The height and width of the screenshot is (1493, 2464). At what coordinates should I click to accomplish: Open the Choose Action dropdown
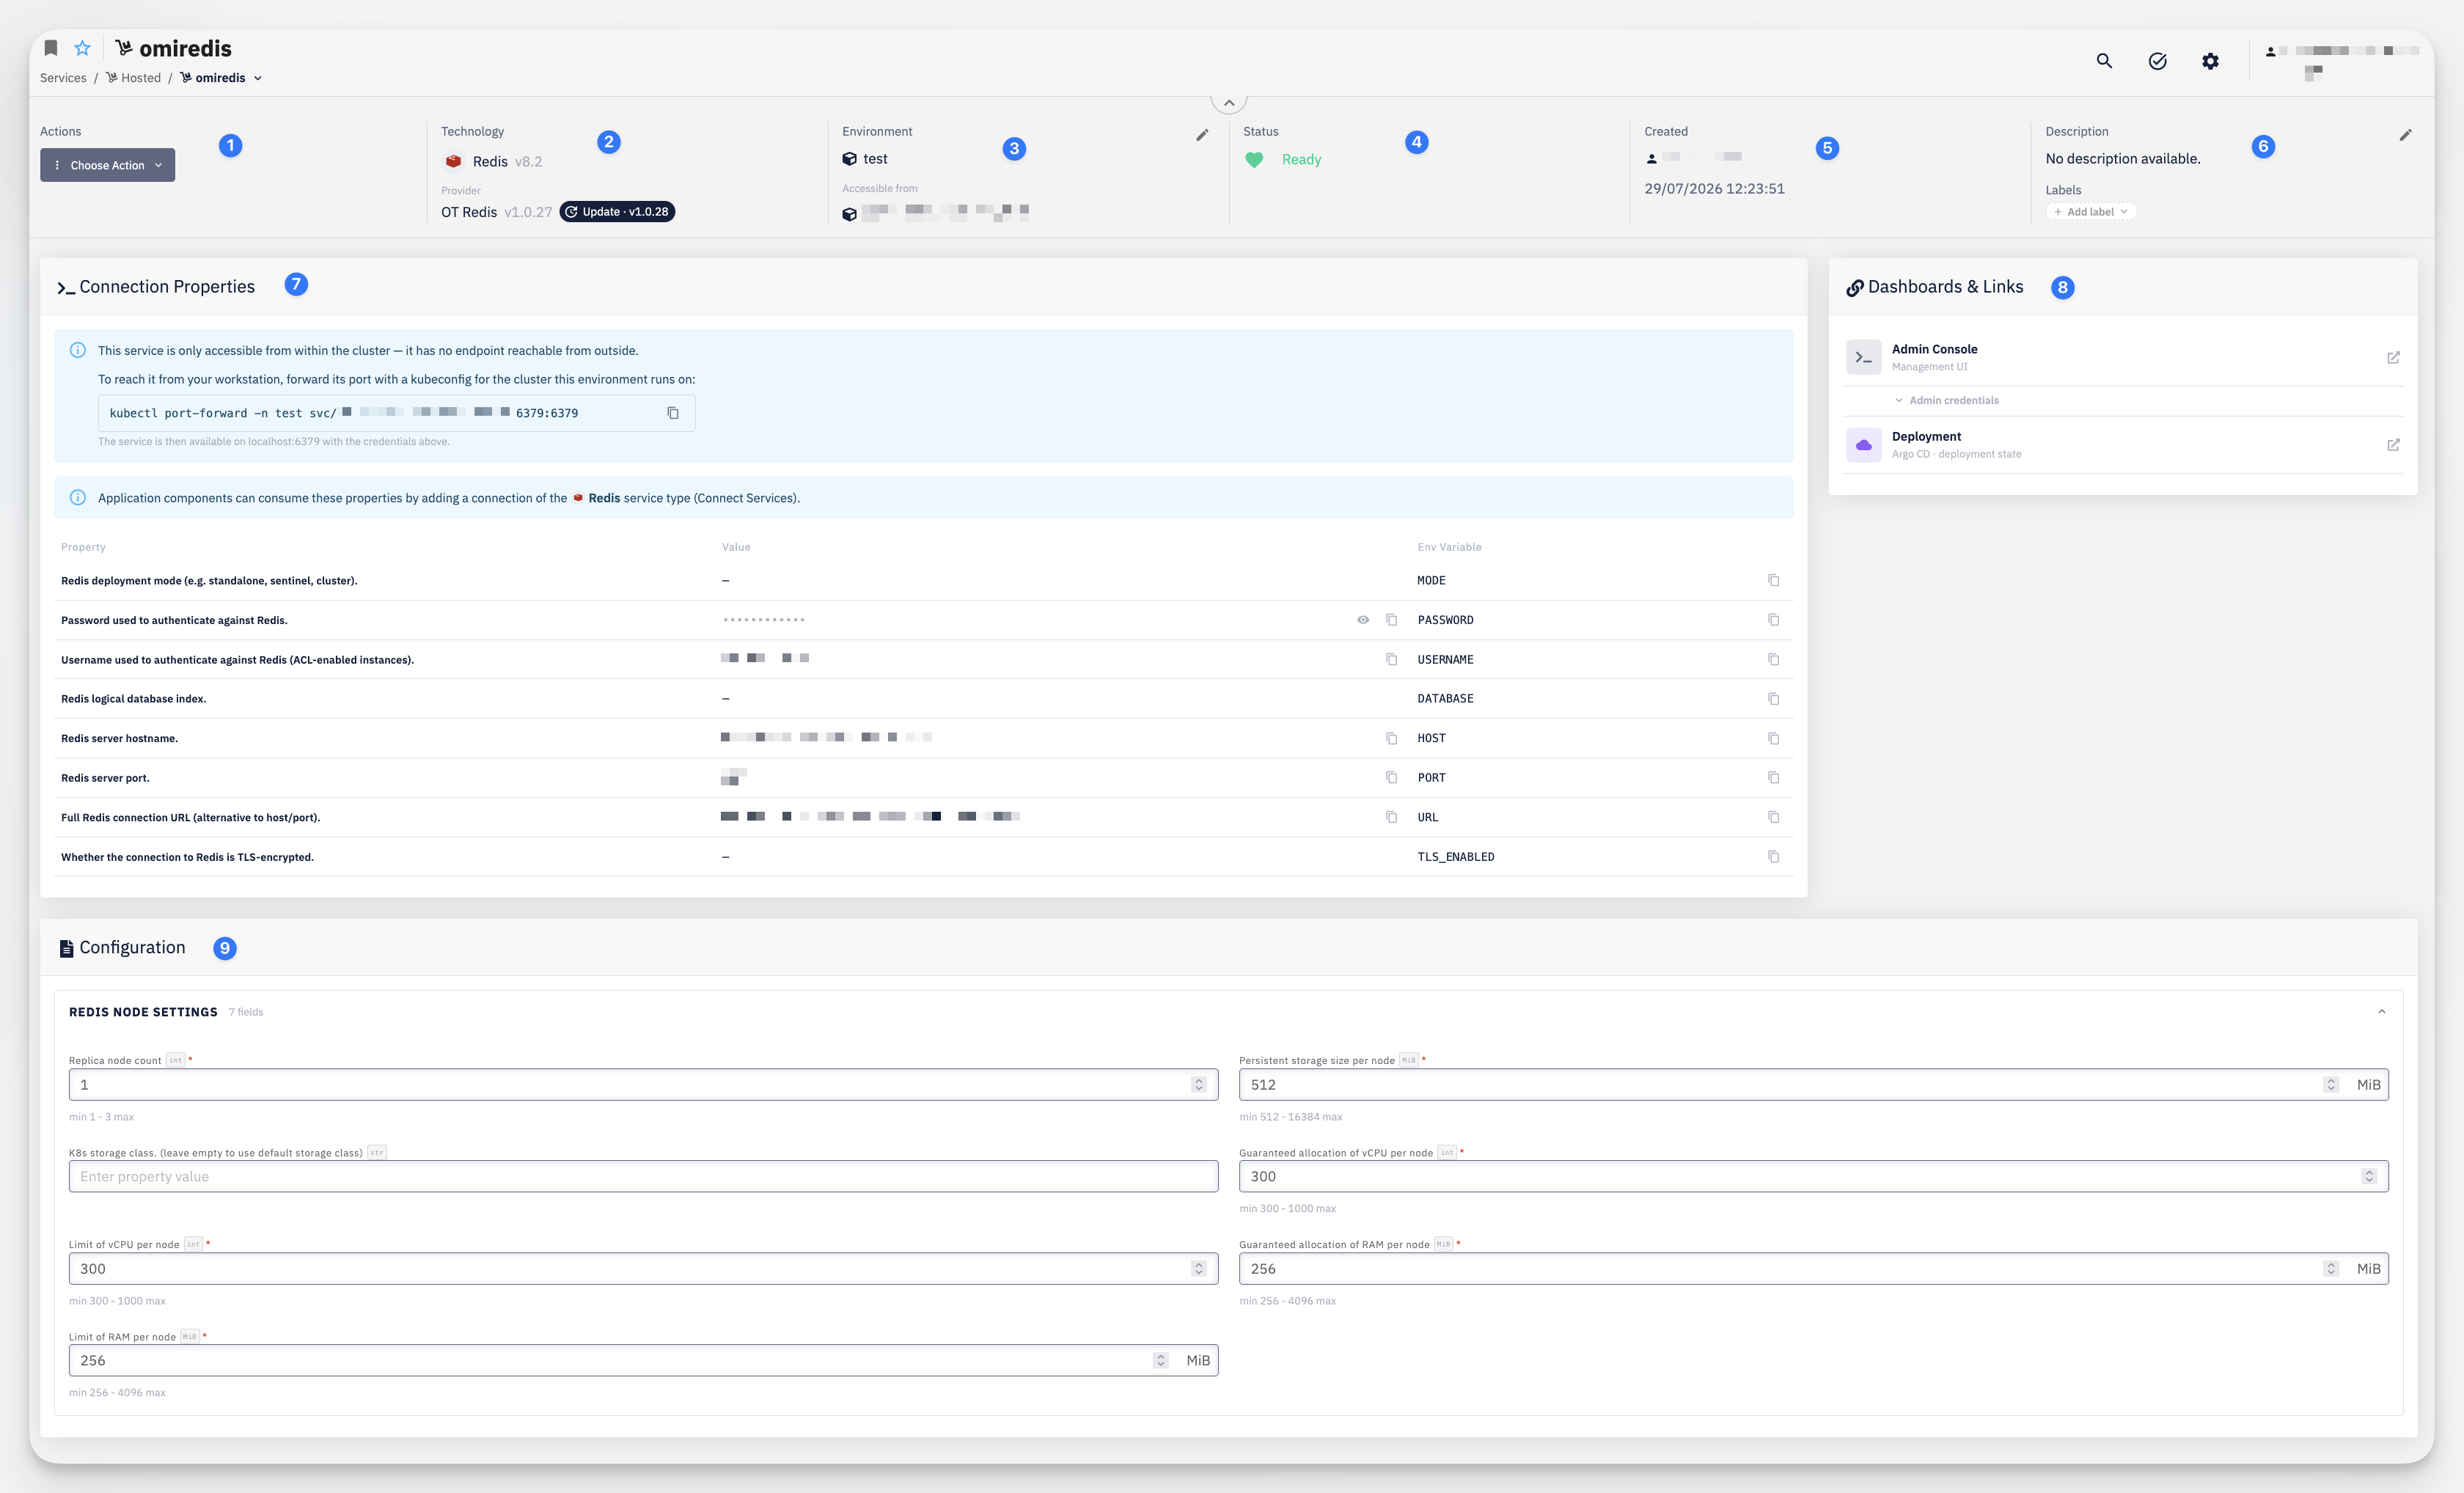click(x=107, y=165)
